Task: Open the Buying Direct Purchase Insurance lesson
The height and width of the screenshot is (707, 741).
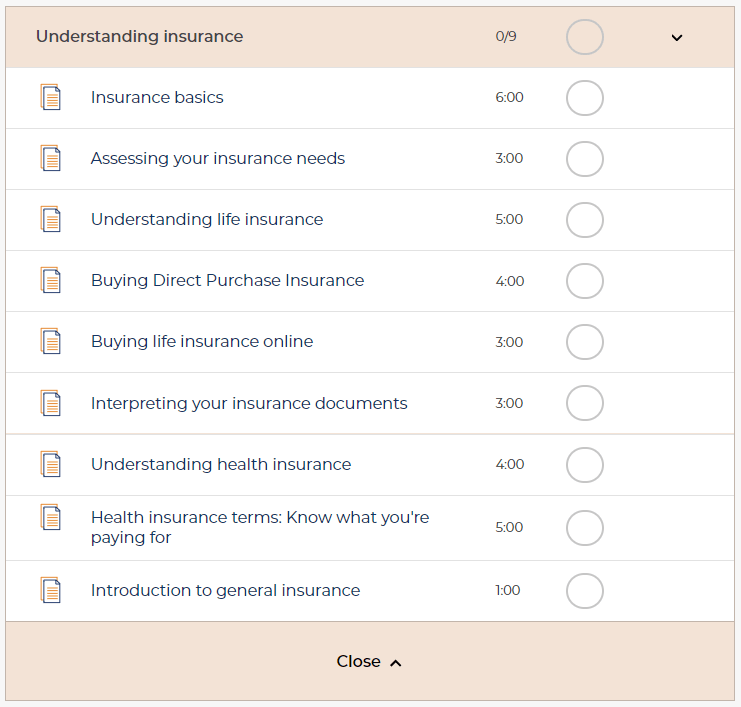Action: coord(227,281)
